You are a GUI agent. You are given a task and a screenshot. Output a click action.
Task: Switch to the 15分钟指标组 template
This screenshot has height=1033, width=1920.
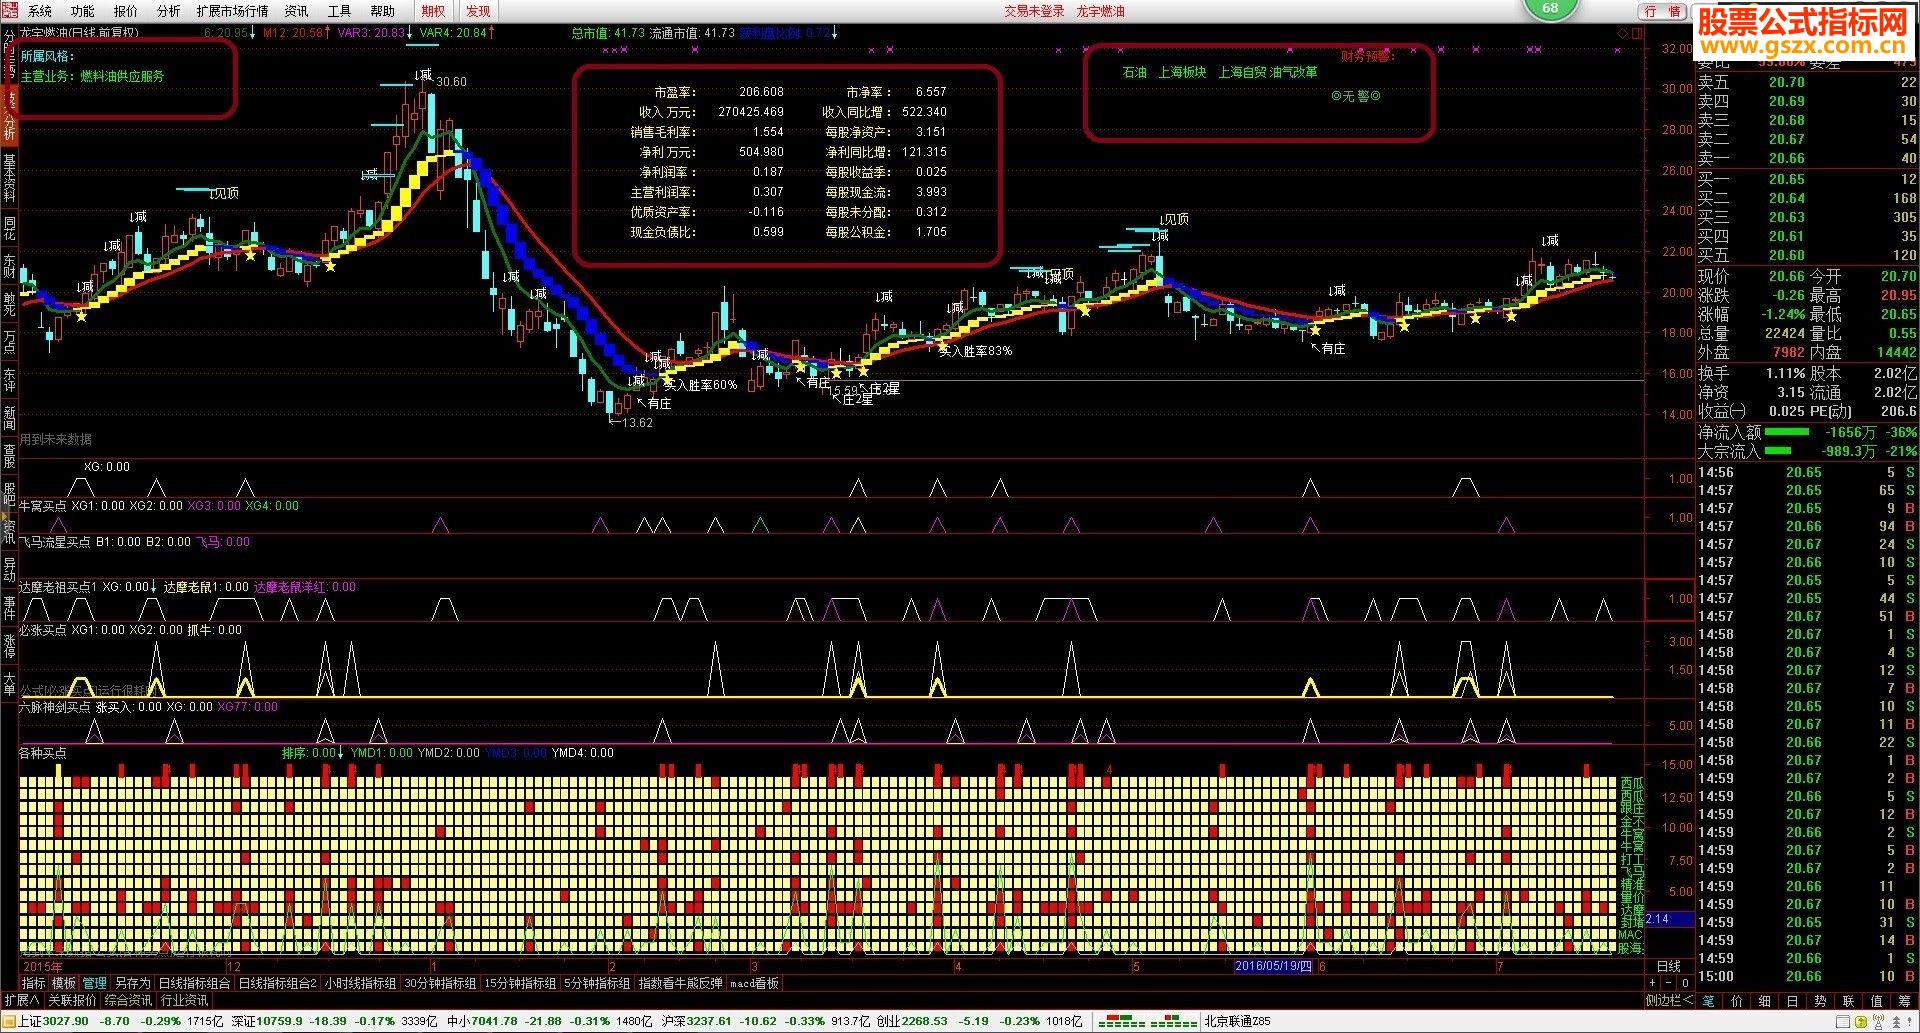tap(520, 984)
